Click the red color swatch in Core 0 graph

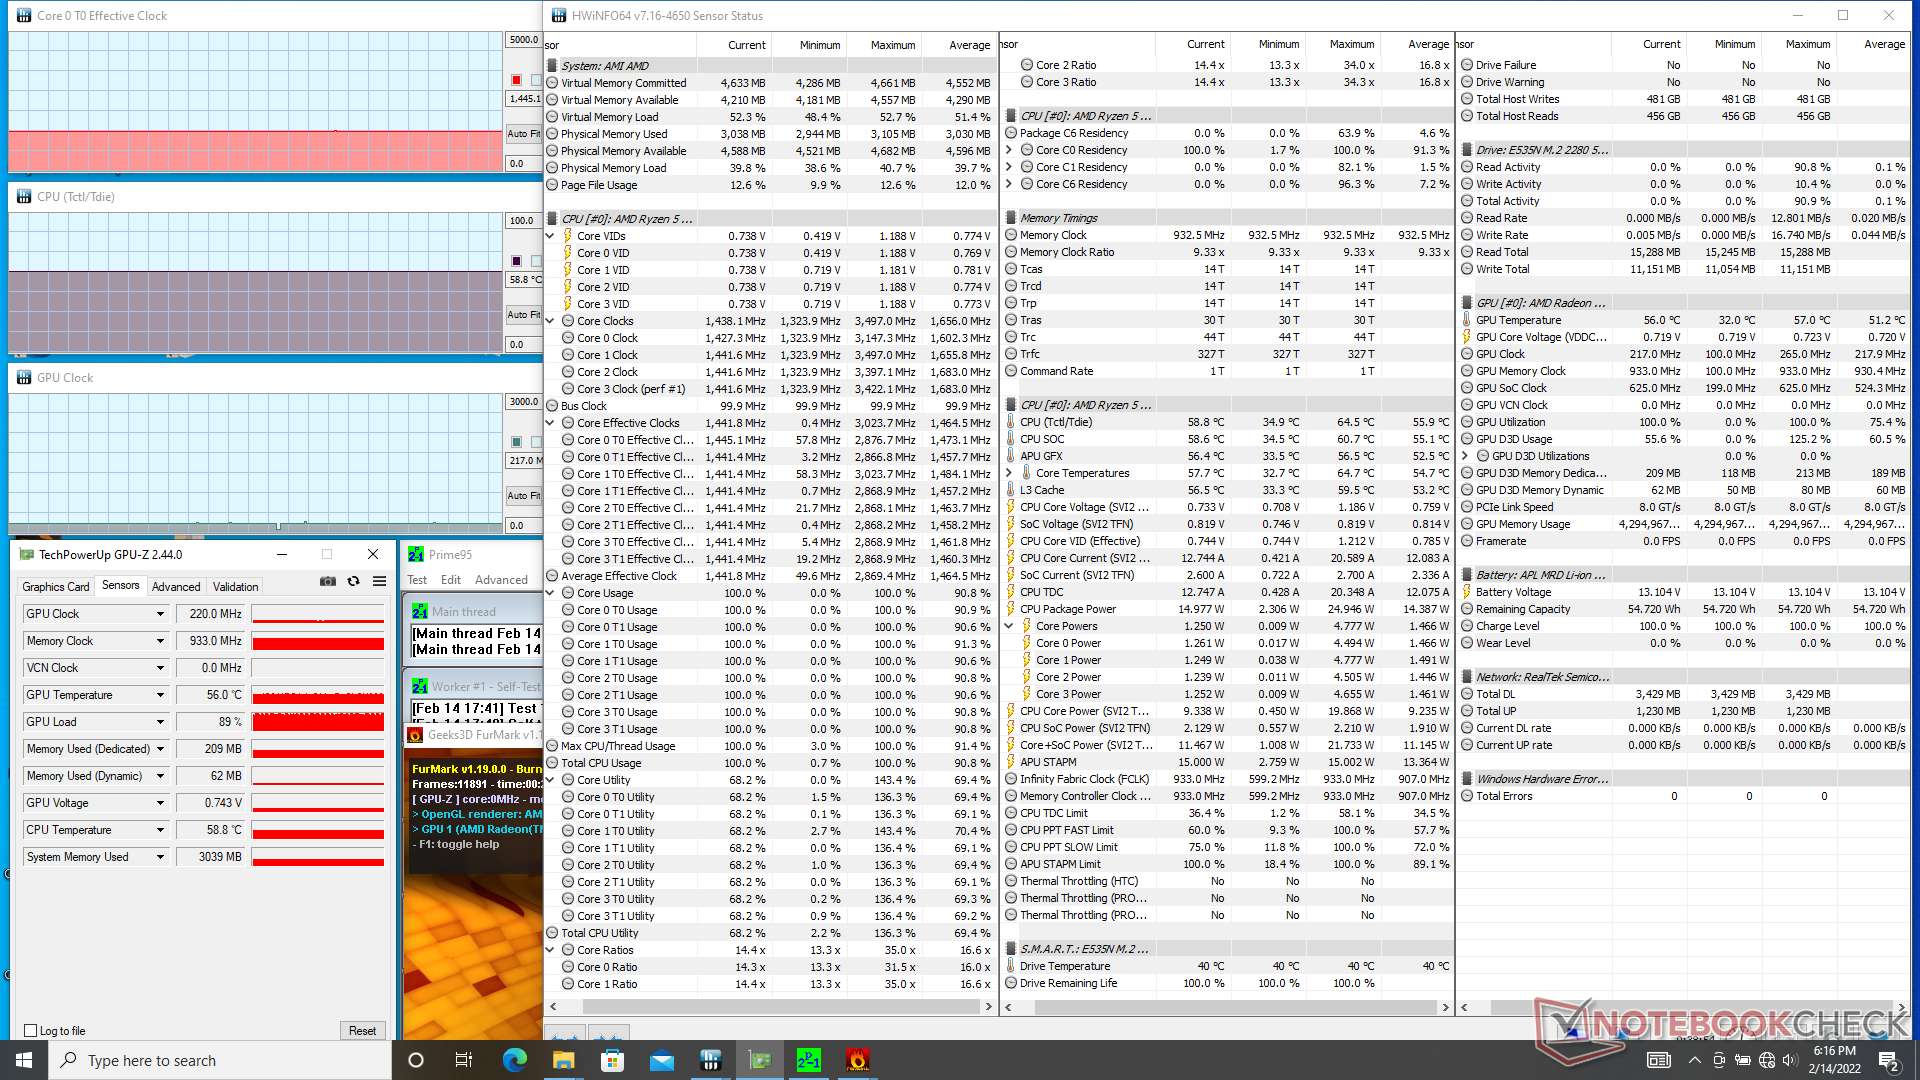(x=516, y=80)
